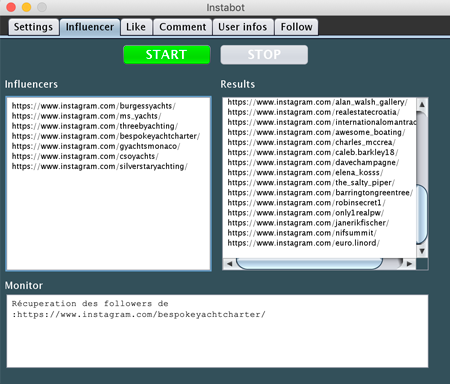Select bespokeyachtcharter URL in Influencers list
450x384 pixels.
click(x=106, y=136)
